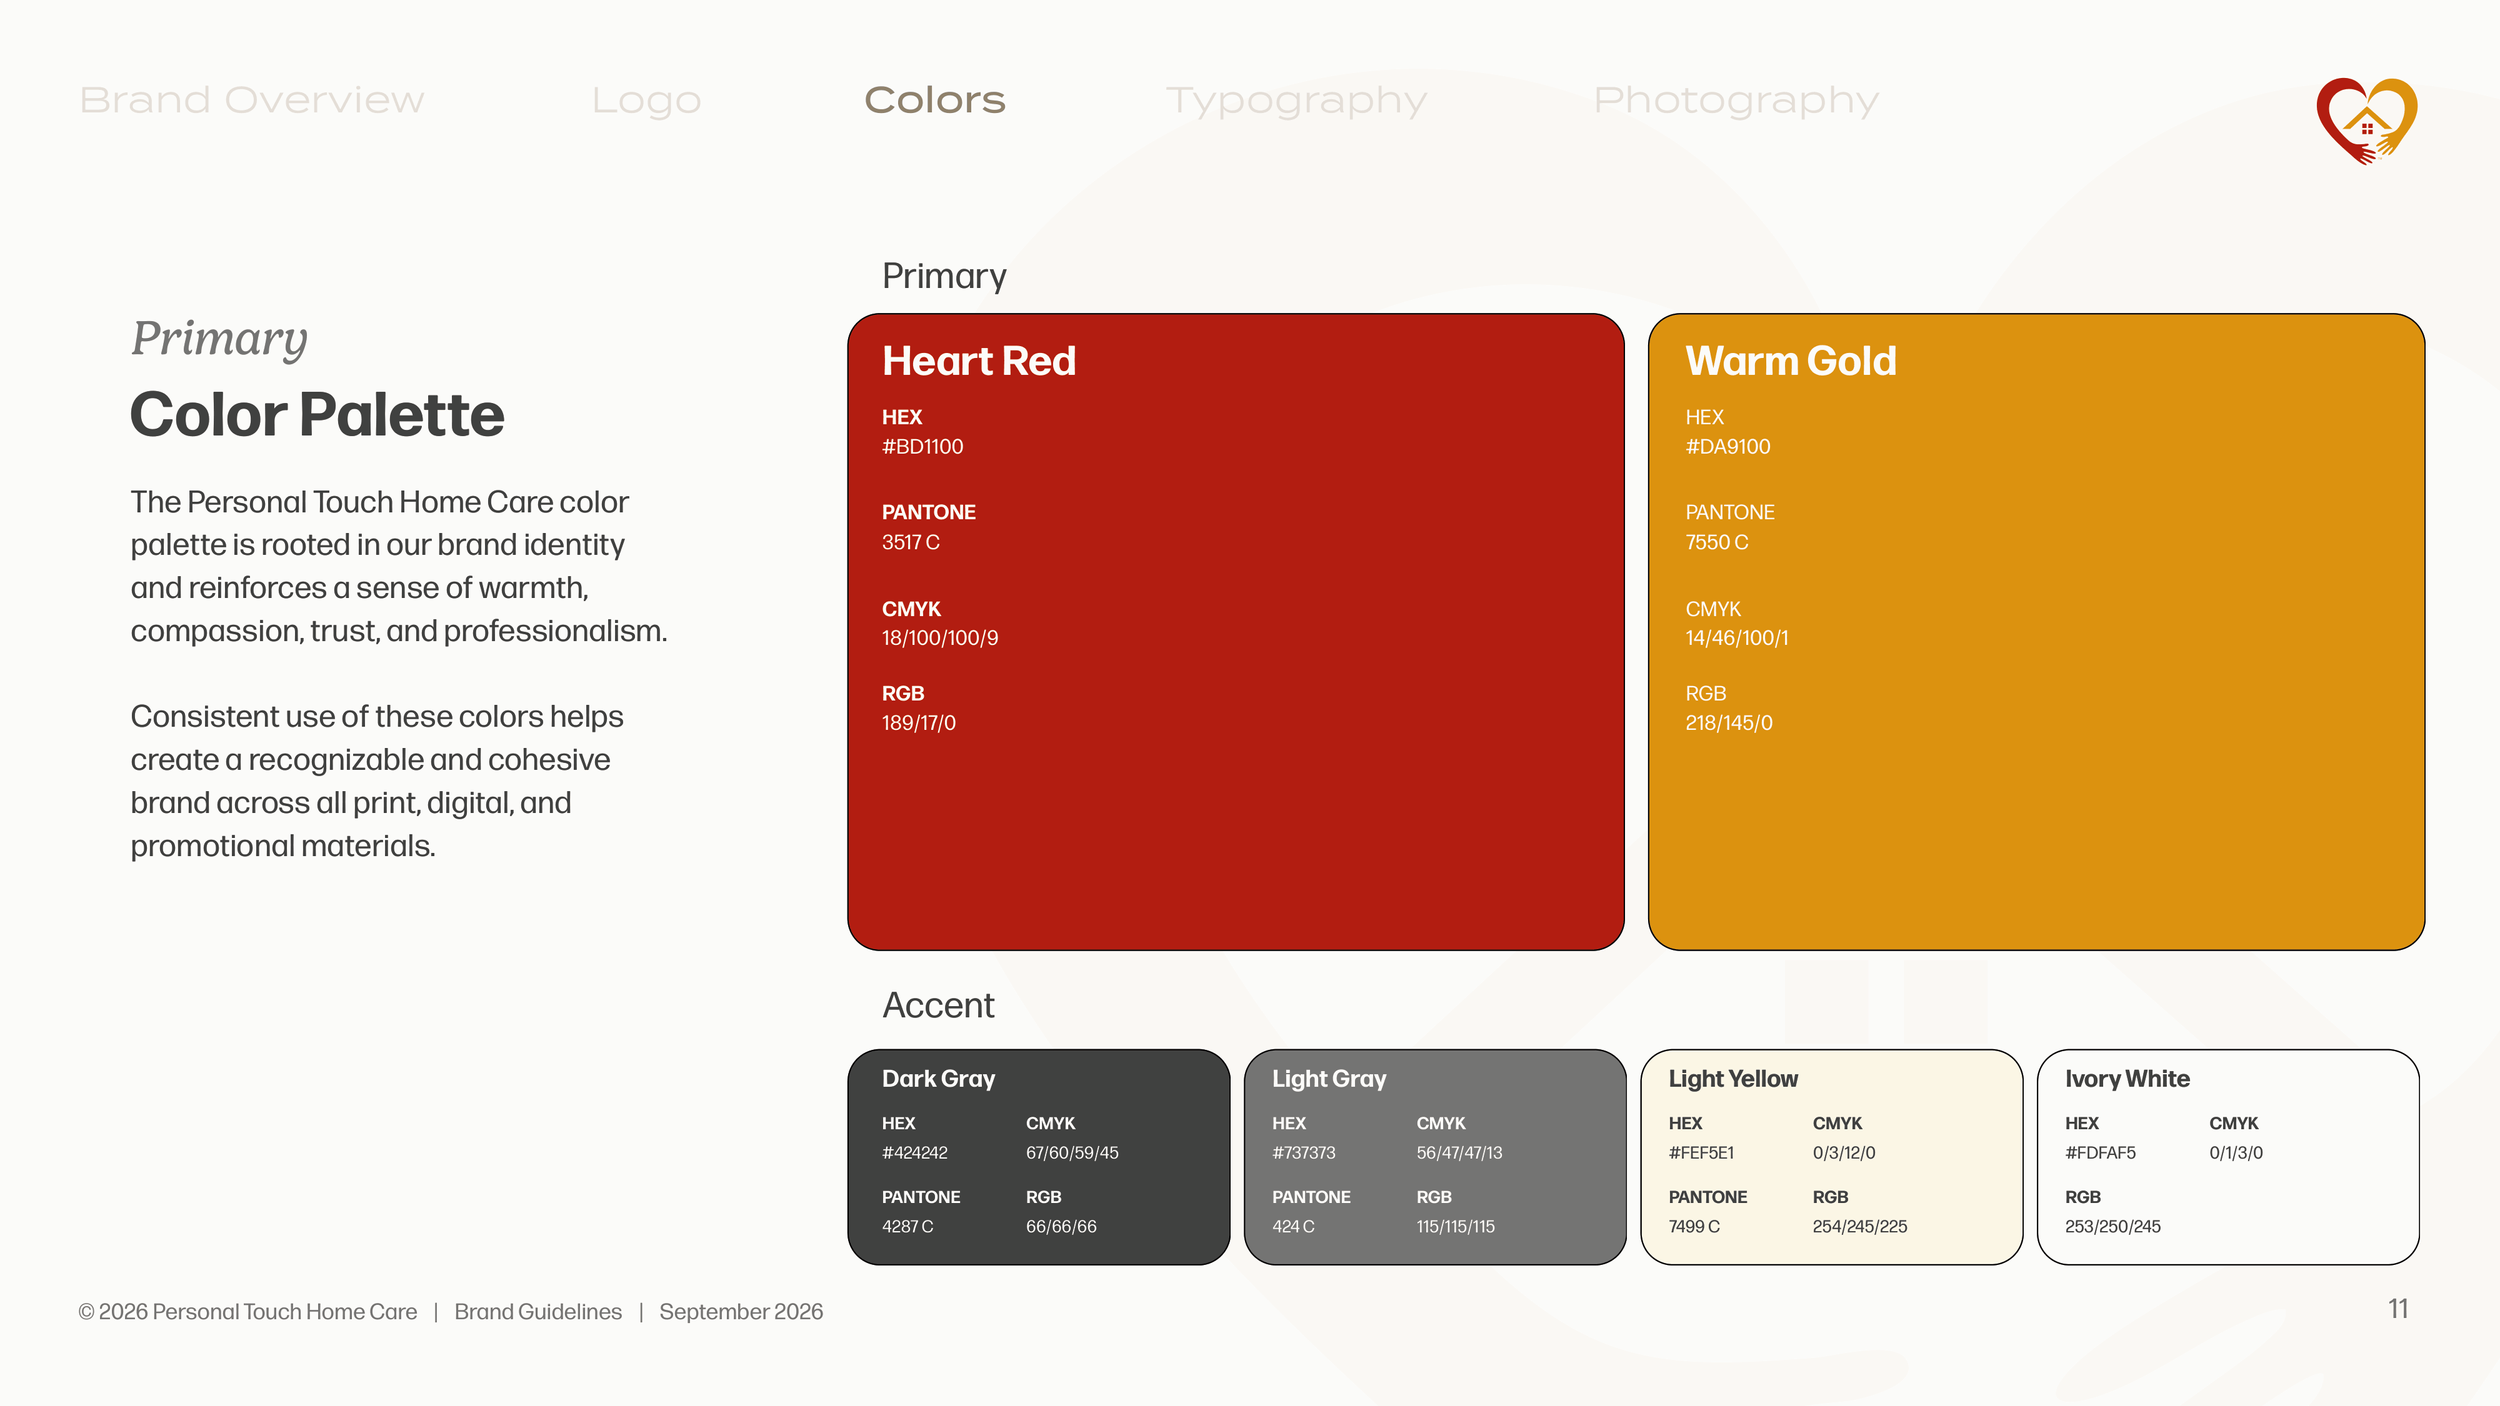2500x1406 pixels.
Task: Click Light Gray CMYK 56/47/47/13
Action: pos(1459,1153)
